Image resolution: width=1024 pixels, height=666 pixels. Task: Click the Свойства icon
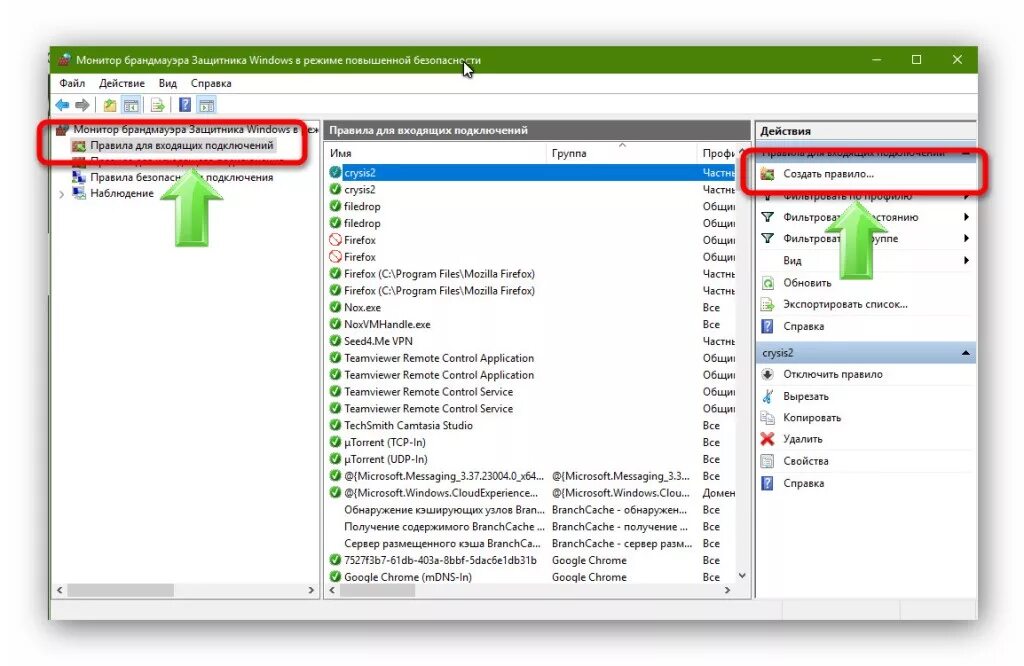coord(768,461)
